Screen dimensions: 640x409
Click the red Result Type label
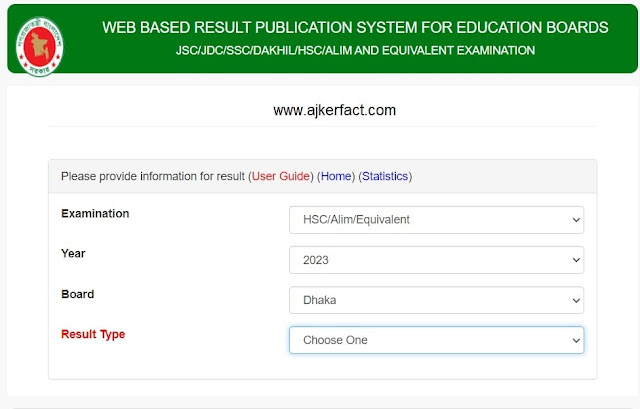click(x=93, y=334)
